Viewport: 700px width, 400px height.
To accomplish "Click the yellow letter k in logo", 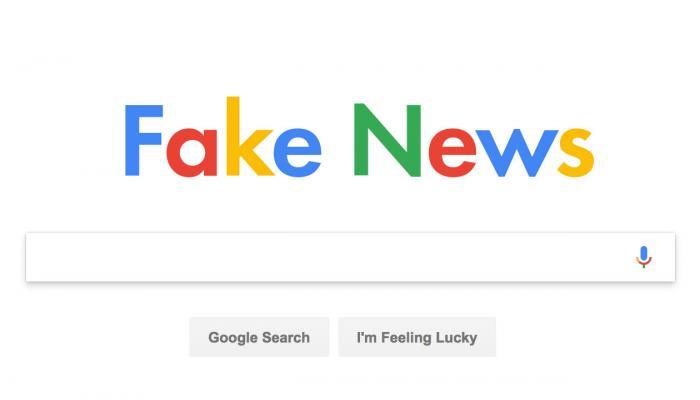I will tap(249, 136).
